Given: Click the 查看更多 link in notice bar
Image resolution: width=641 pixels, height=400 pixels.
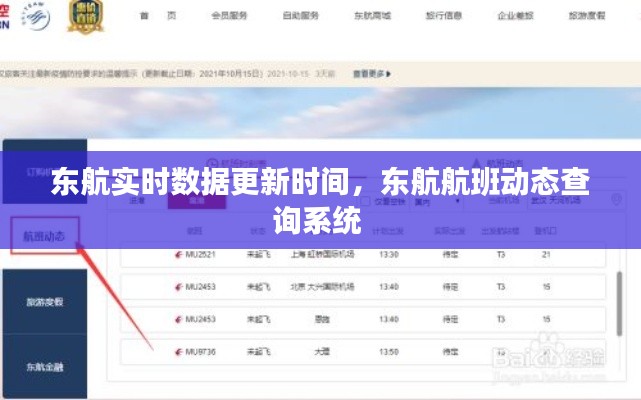Looking at the screenshot, I should (371, 73).
